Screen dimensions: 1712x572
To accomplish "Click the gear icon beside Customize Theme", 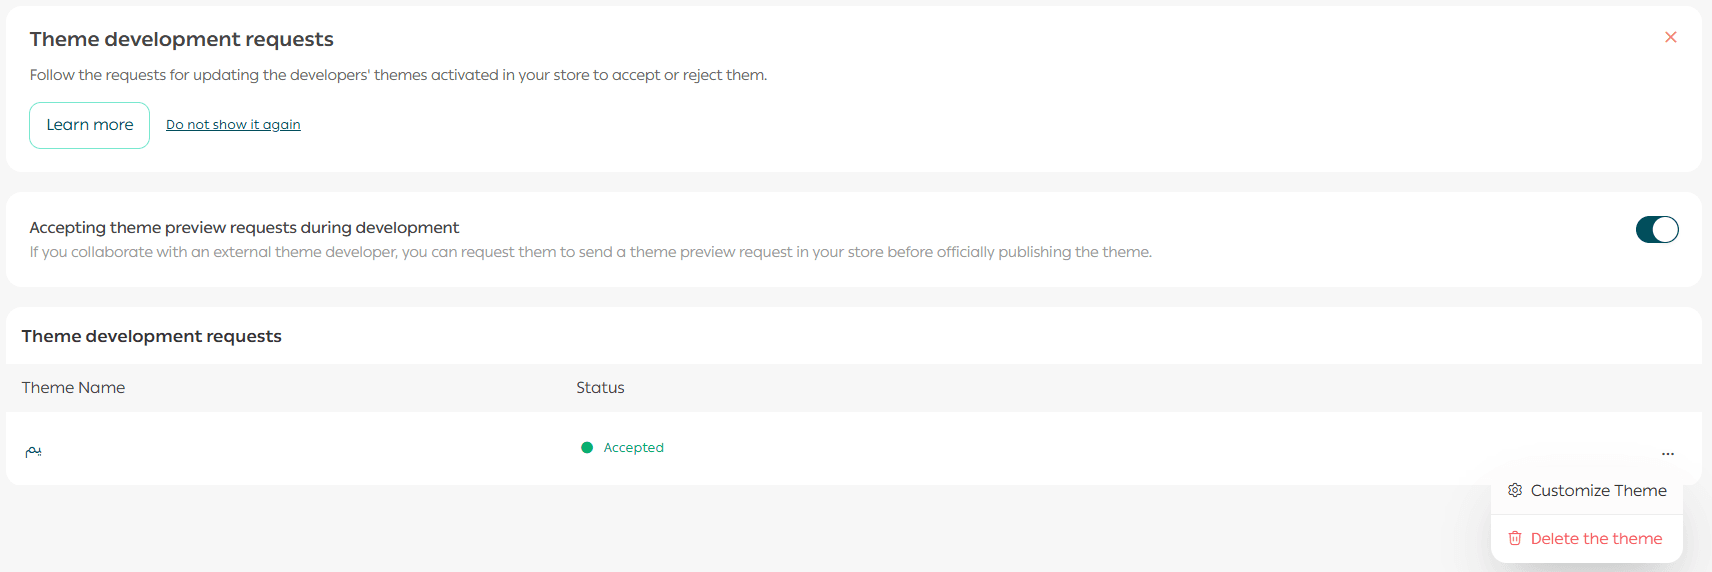I will pos(1515,491).
